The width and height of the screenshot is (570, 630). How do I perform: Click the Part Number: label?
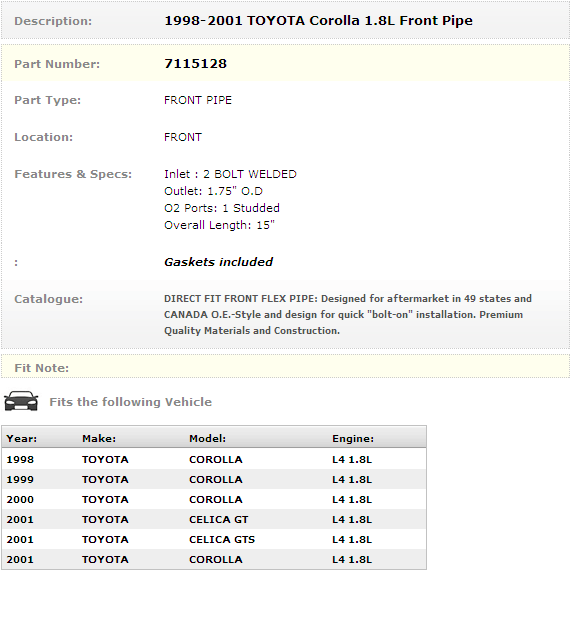57,64
